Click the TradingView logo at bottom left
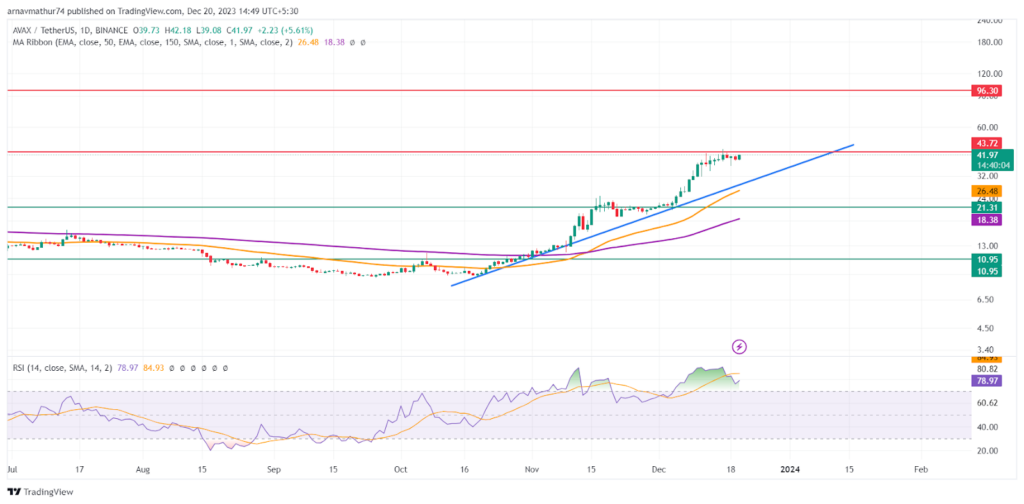This screenshot has height=504, width=1024. [40, 492]
